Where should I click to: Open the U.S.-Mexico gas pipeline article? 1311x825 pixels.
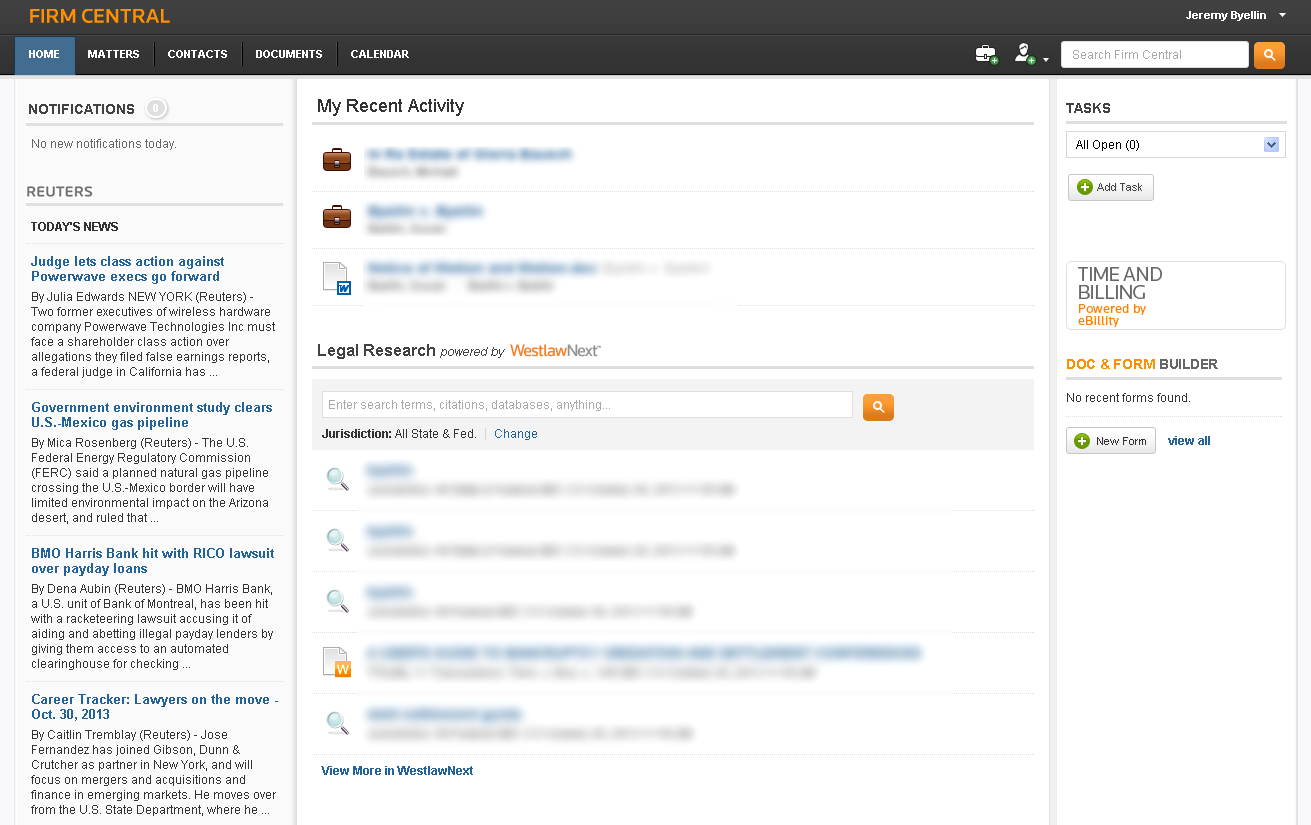(x=151, y=415)
